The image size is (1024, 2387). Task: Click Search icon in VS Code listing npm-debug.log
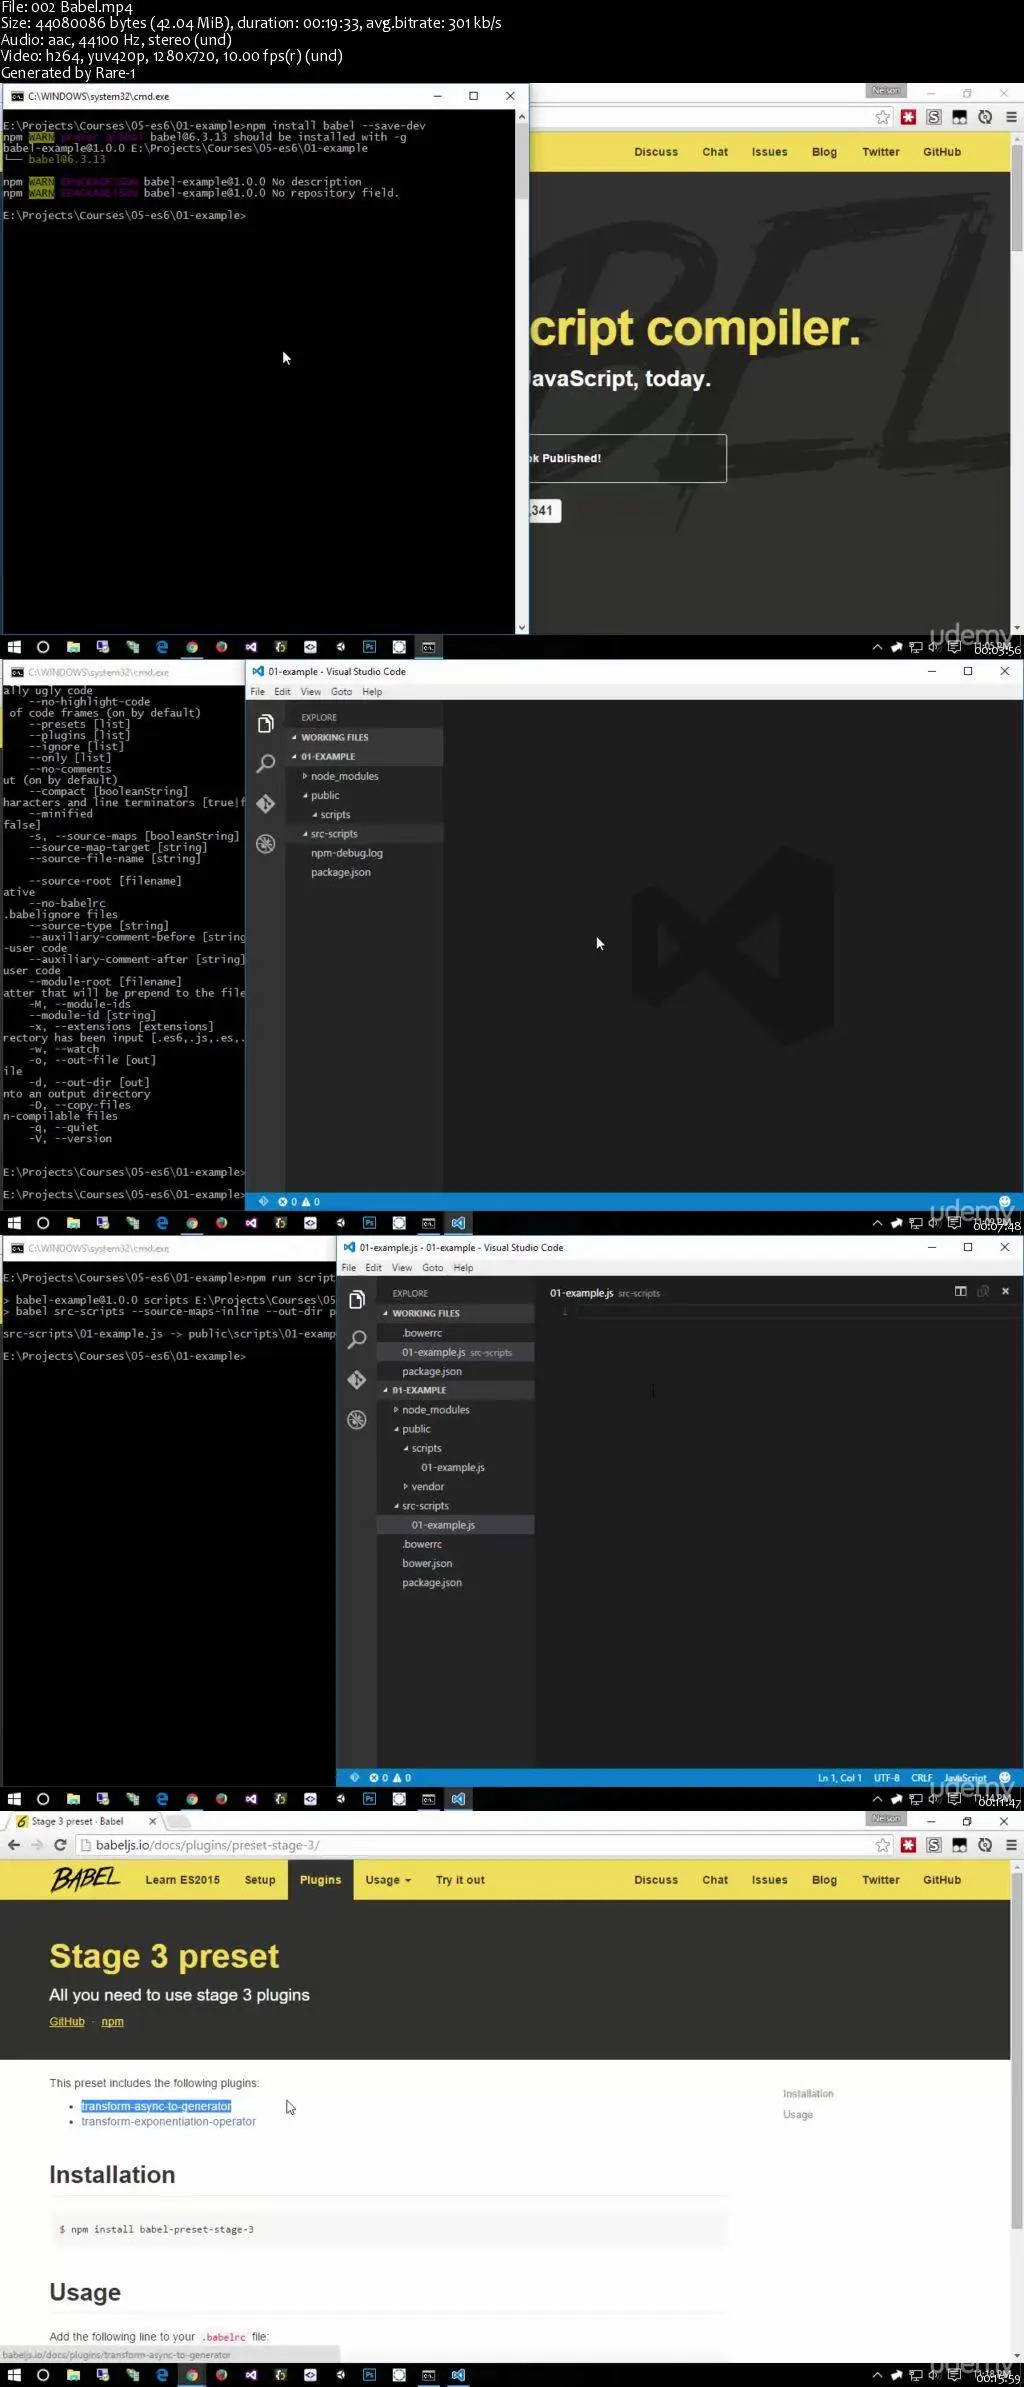point(266,764)
